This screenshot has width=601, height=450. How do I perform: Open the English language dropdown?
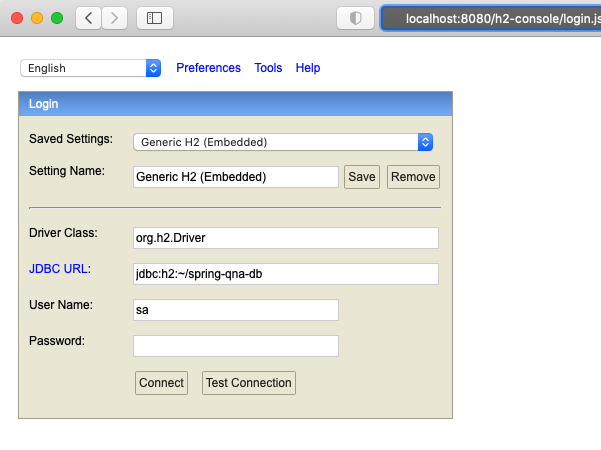pos(90,68)
